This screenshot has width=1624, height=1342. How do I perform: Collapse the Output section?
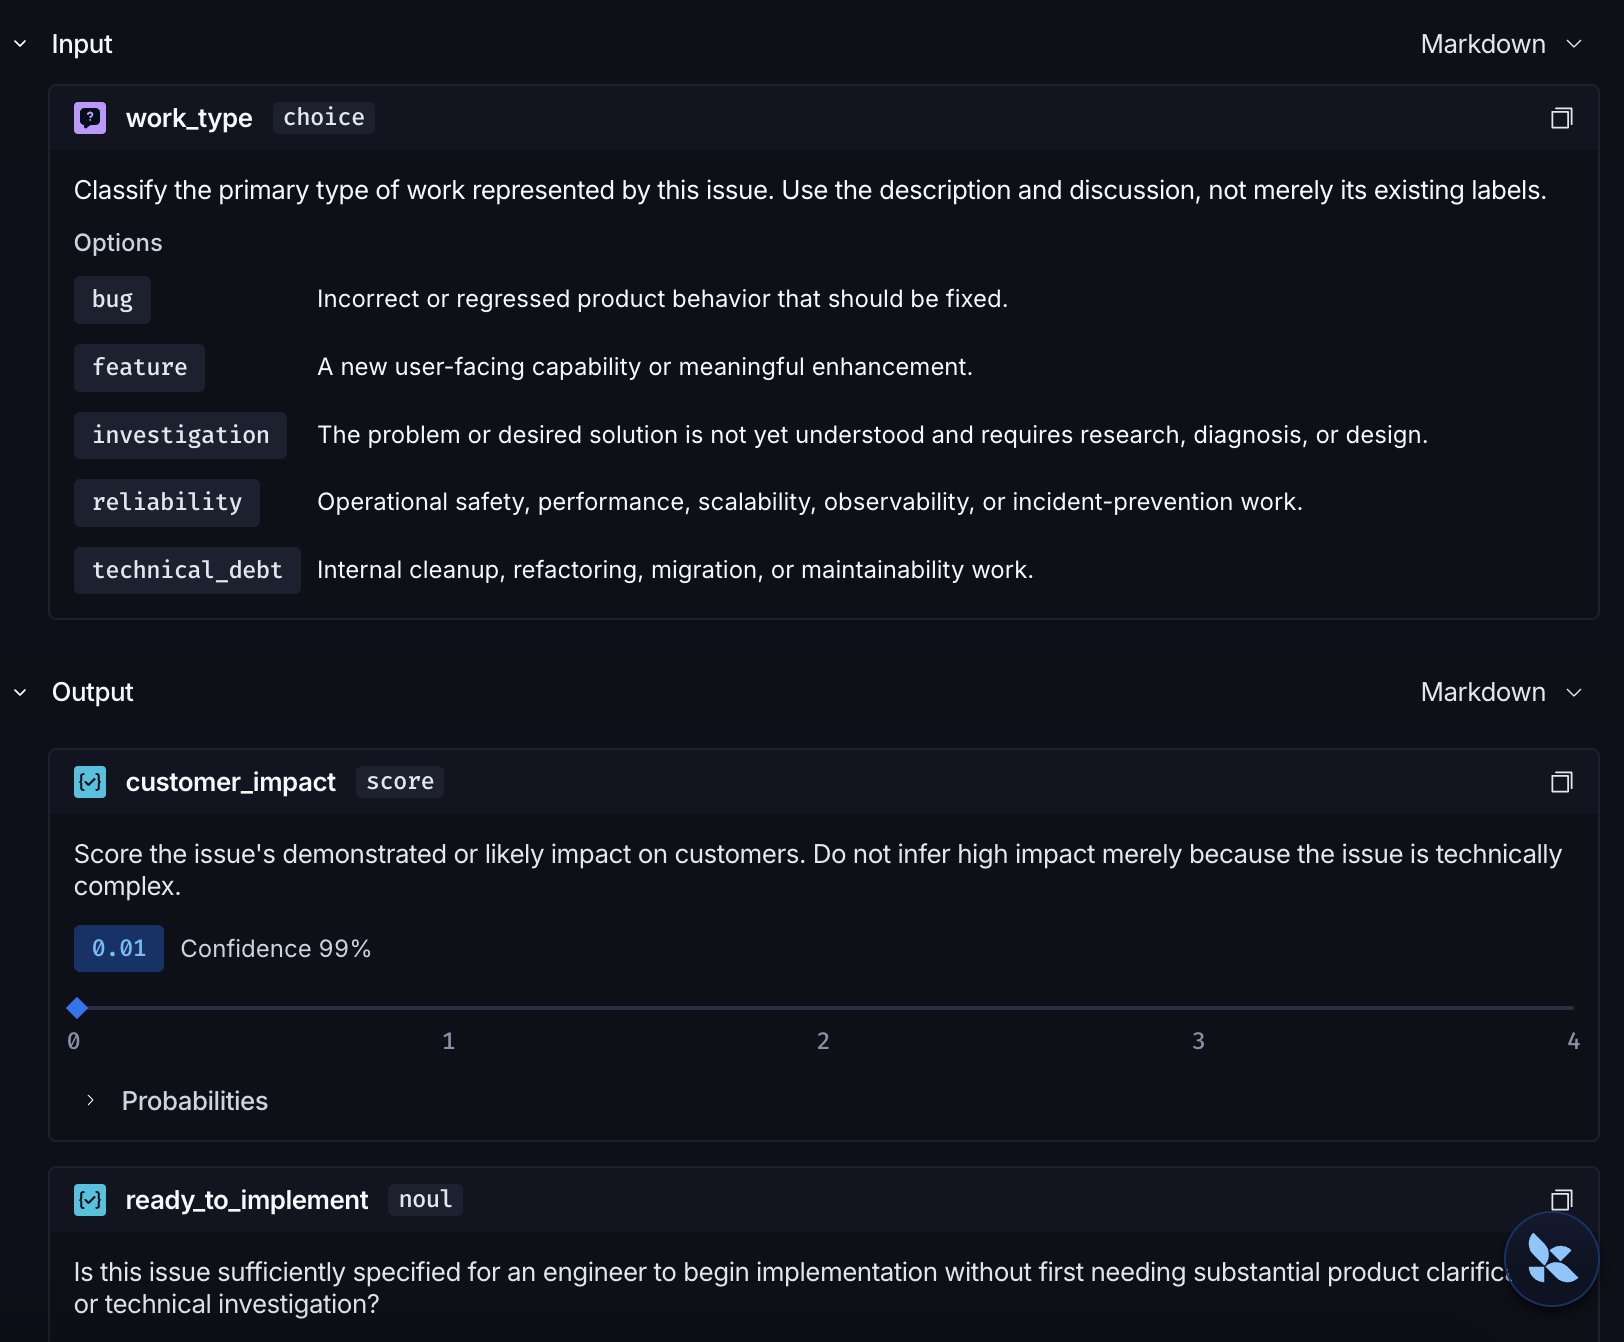(20, 692)
